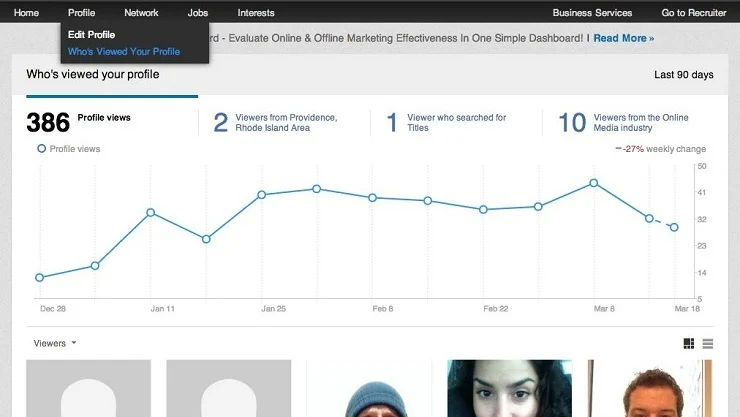Open the Home menu
Screen dimensions: 740x417
[26, 13]
